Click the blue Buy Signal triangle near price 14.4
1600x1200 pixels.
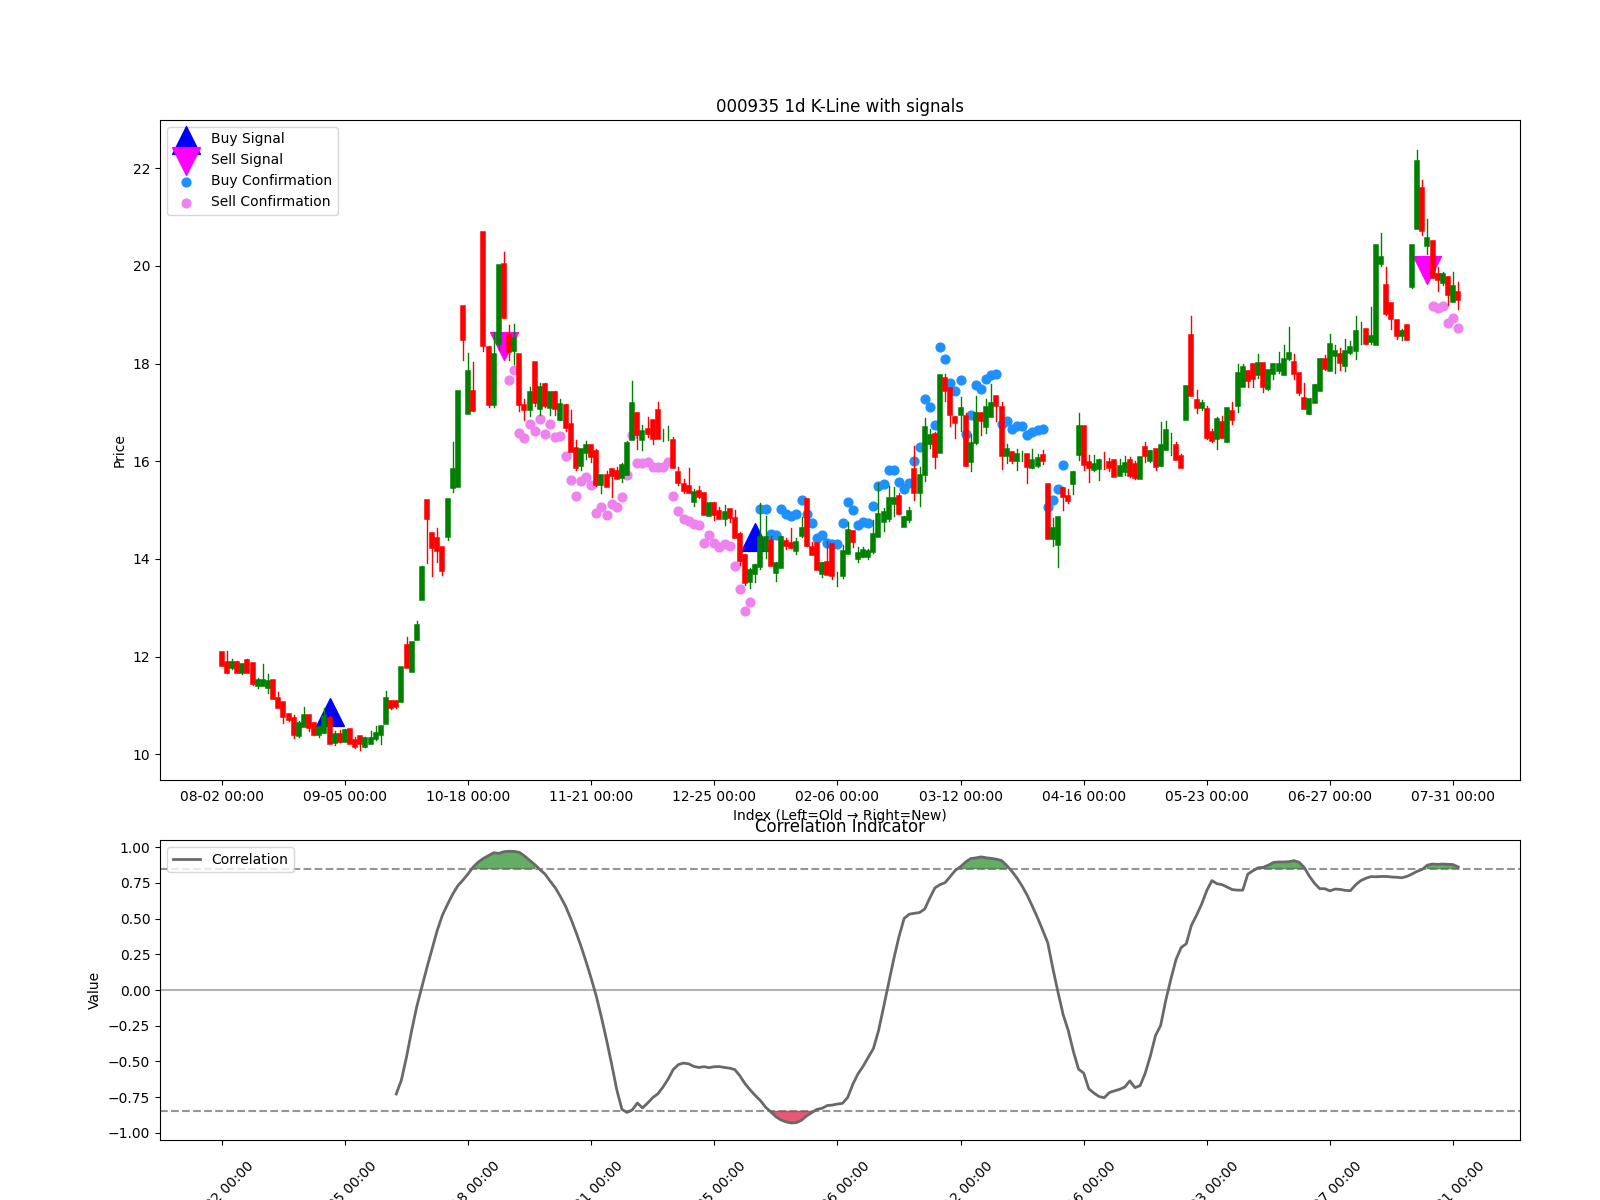[x=754, y=538]
